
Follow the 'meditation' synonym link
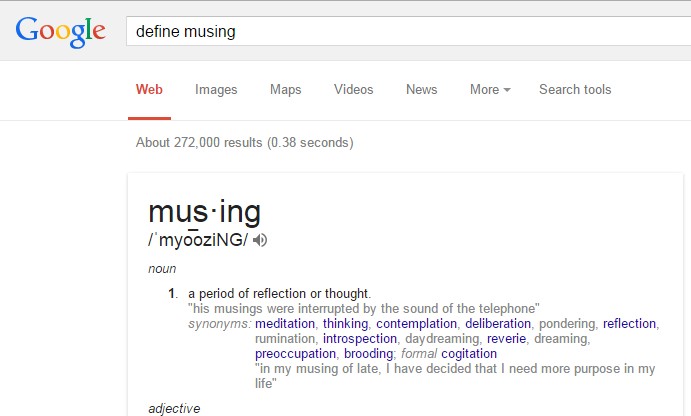285,324
